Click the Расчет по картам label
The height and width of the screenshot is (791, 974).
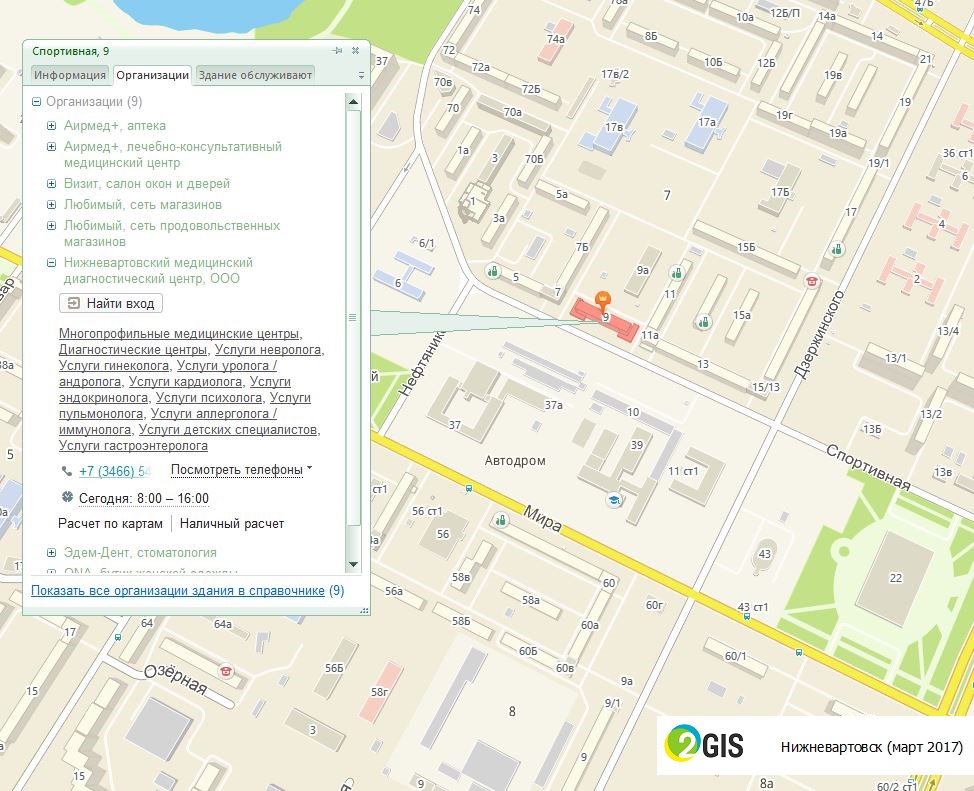(111, 524)
